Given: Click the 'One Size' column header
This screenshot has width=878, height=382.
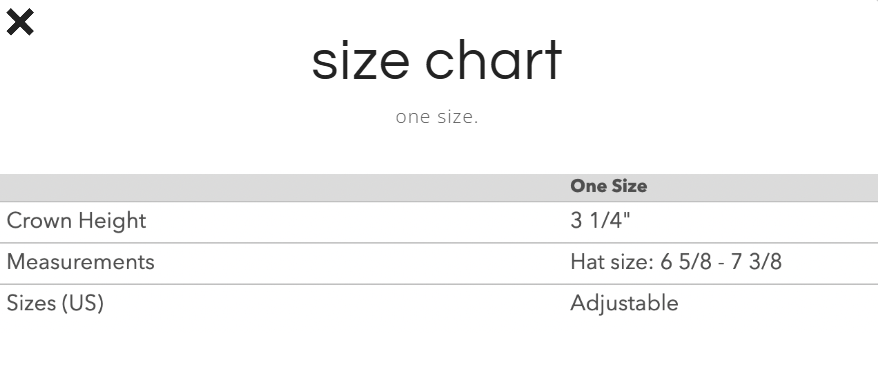Looking at the screenshot, I should (x=609, y=186).
